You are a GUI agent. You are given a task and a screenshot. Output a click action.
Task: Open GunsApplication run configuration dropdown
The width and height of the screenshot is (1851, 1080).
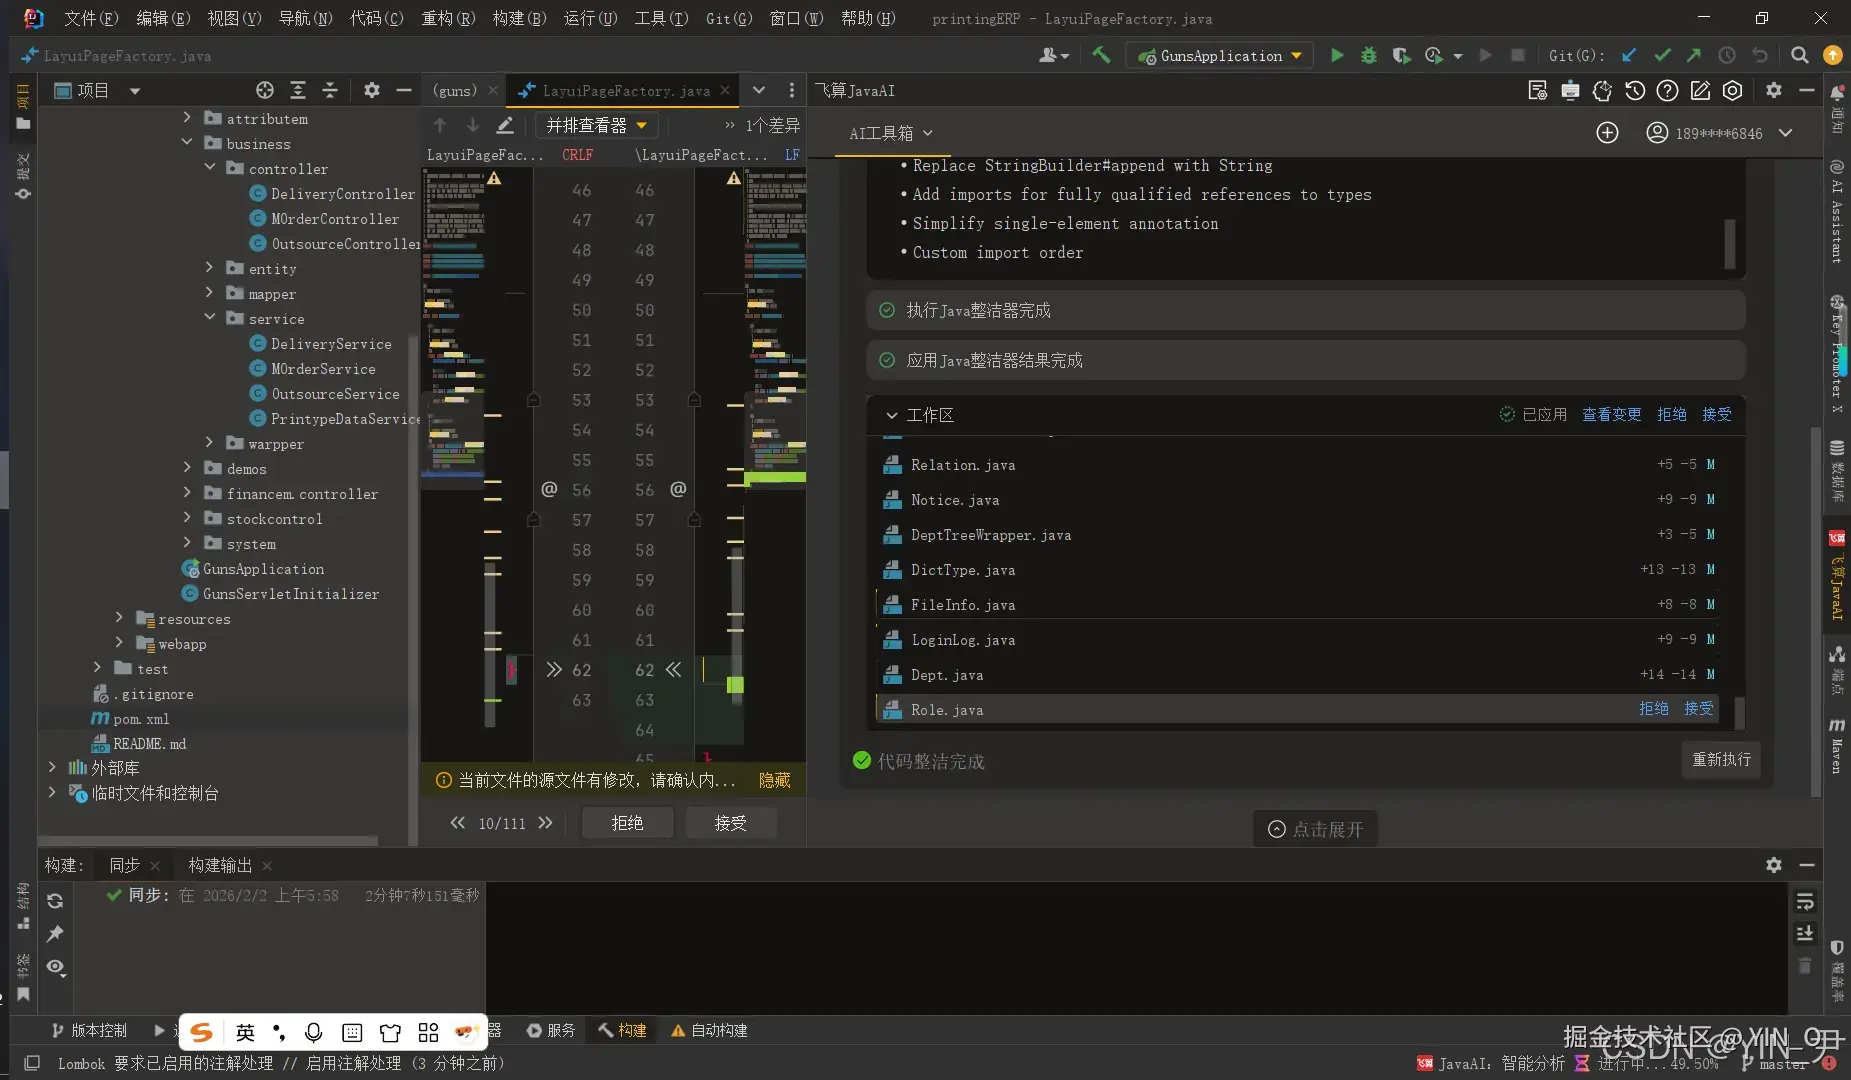(1219, 56)
